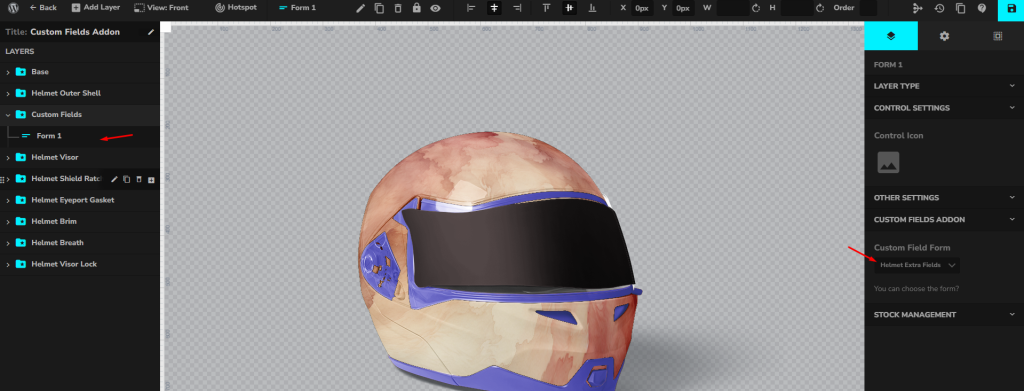
Task: Duplicate the Helmet Shield row layer
Action: [x=127, y=179]
